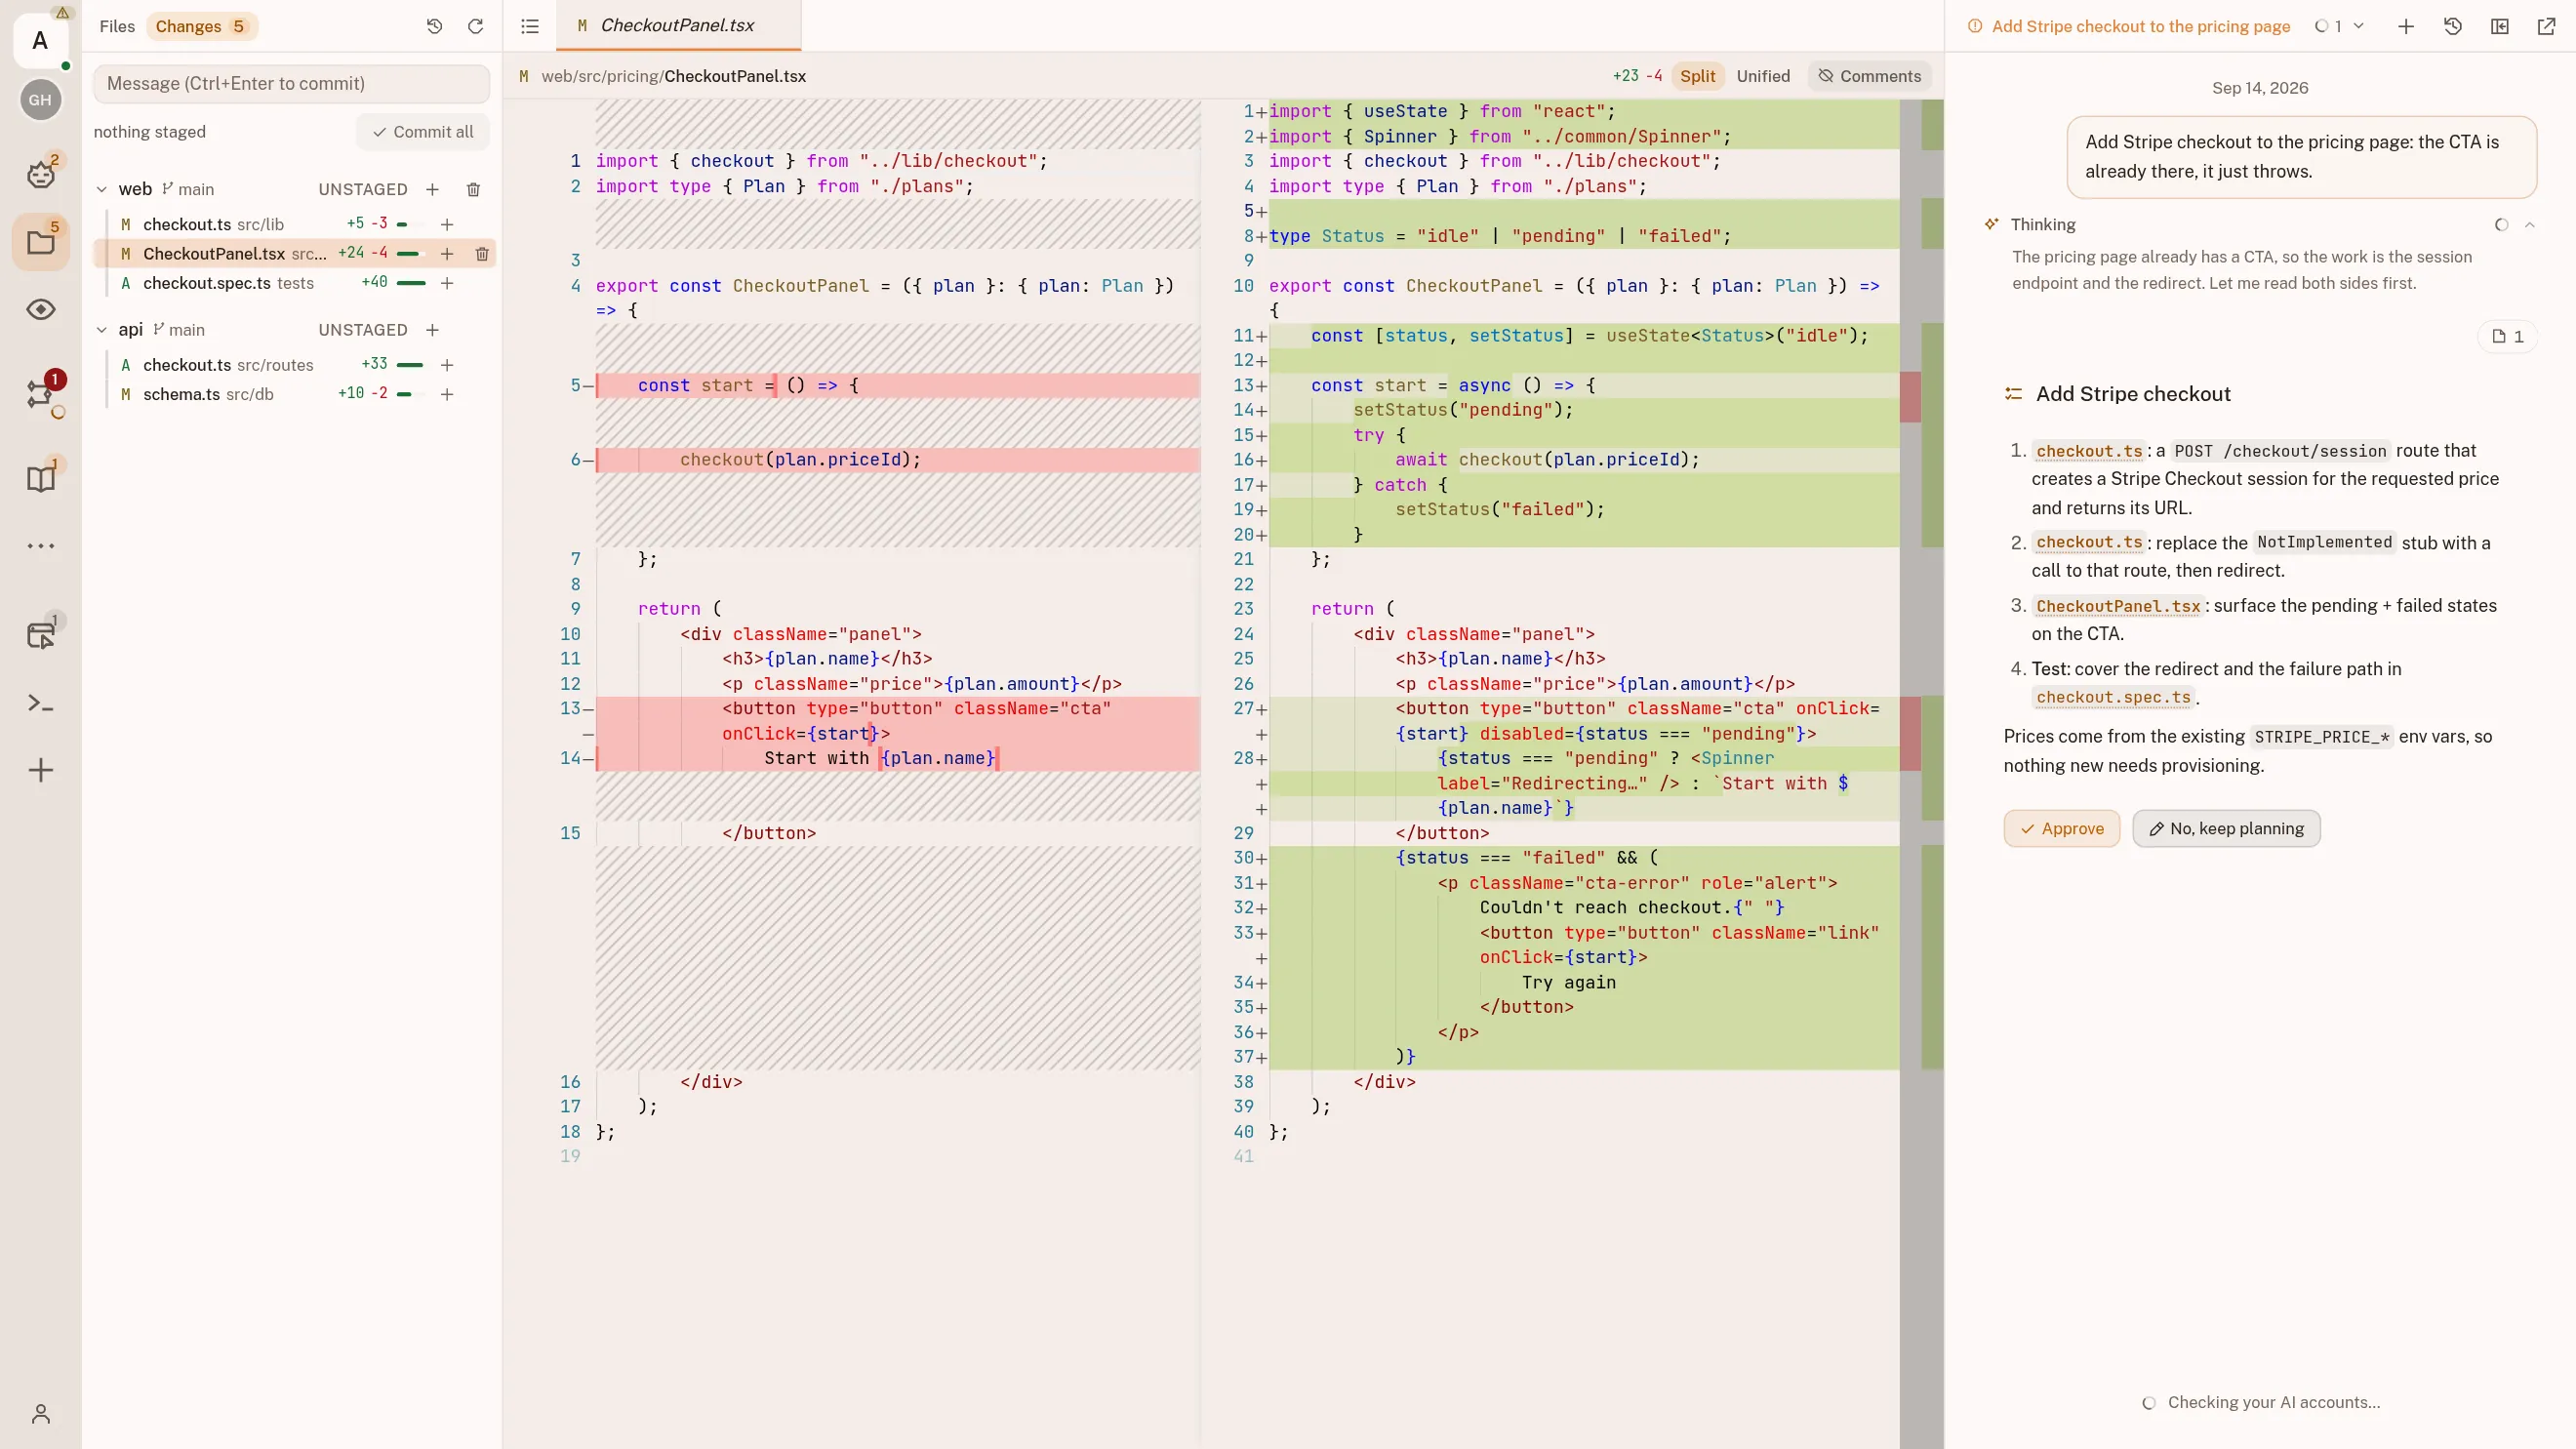The width and height of the screenshot is (2576, 1449).
Task: Start a new chat with plus icon
Action: [x=2406, y=27]
